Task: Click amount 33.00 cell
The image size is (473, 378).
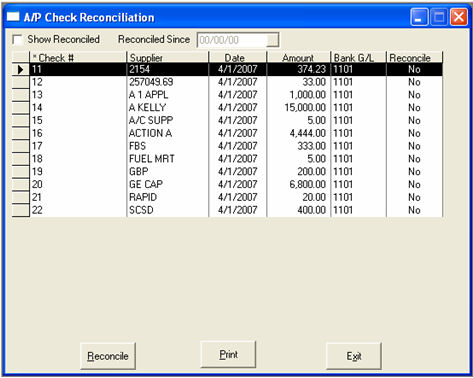Action: pos(299,82)
